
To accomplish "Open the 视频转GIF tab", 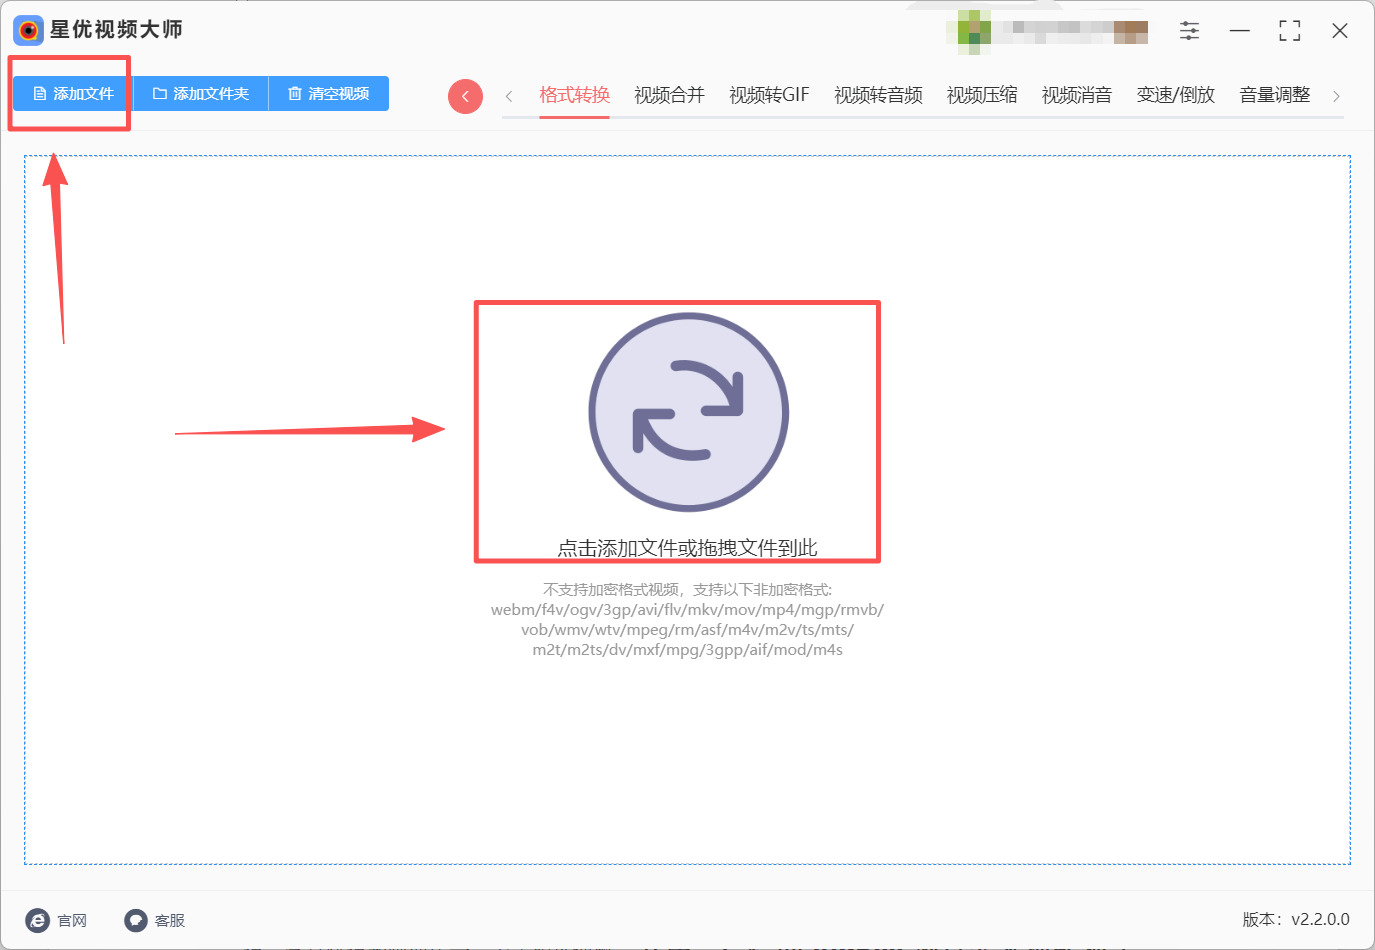I will click(x=769, y=95).
